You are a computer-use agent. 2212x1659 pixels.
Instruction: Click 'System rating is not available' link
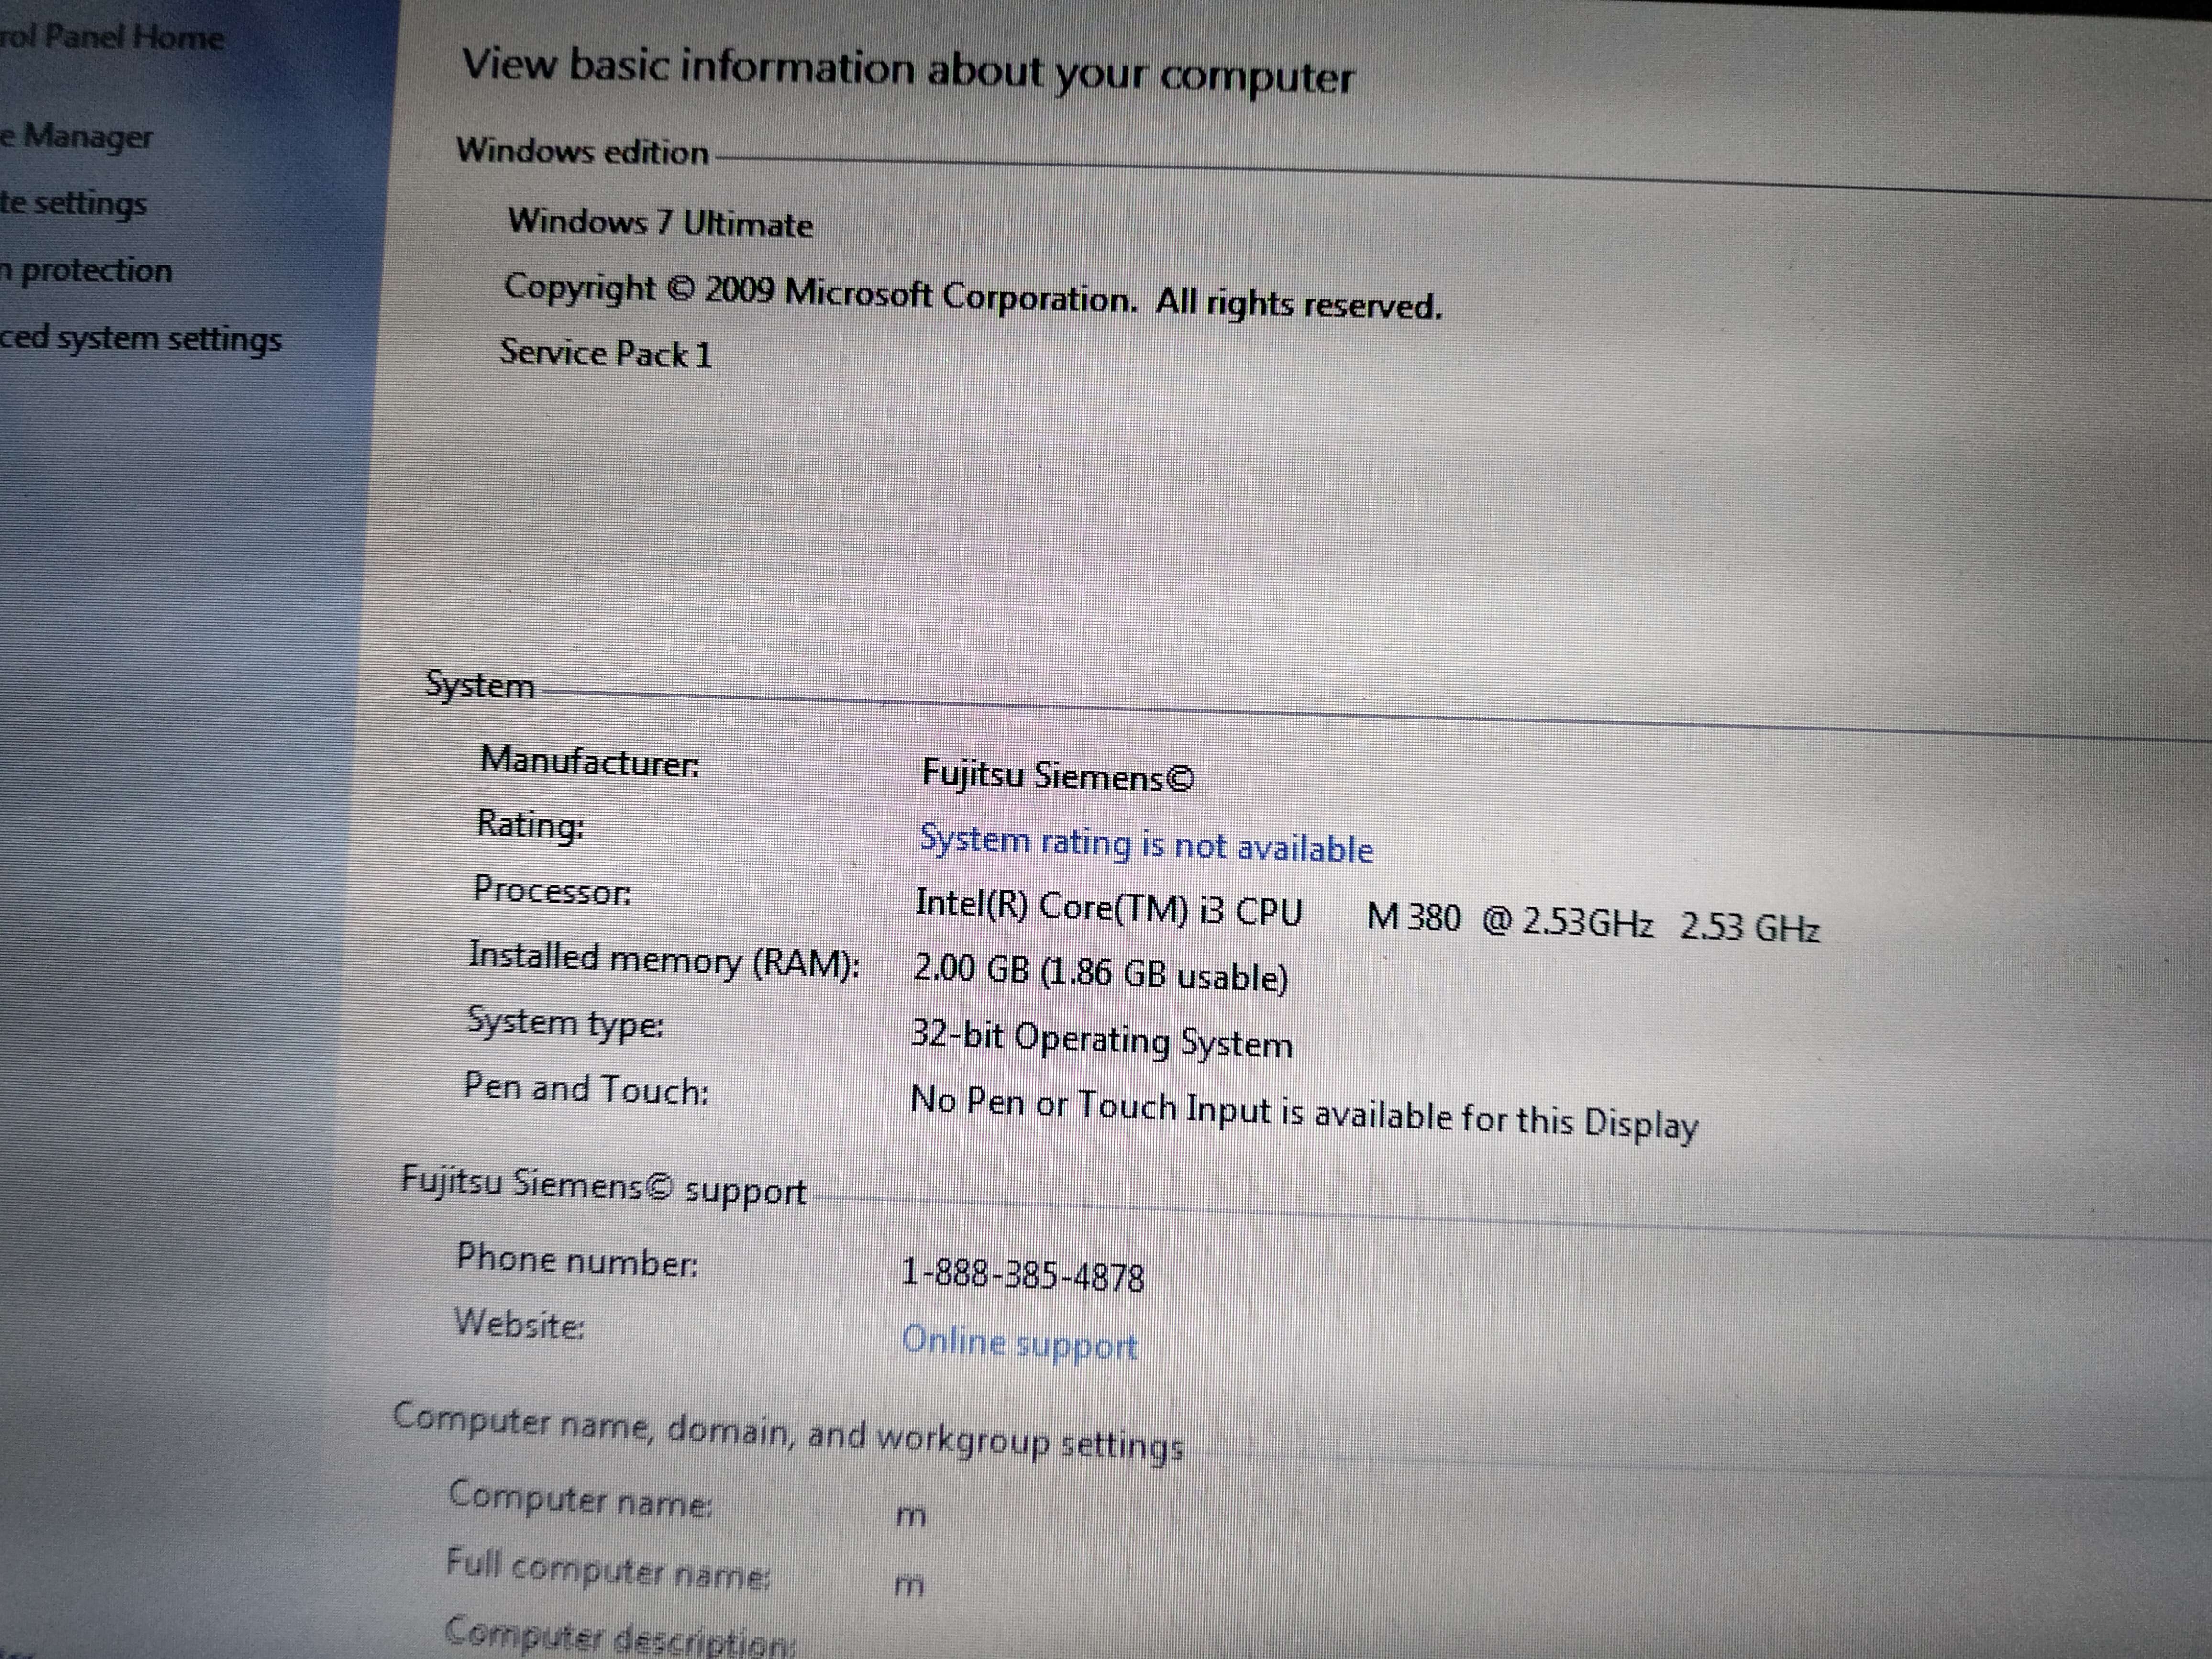[x=1146, y=845]
